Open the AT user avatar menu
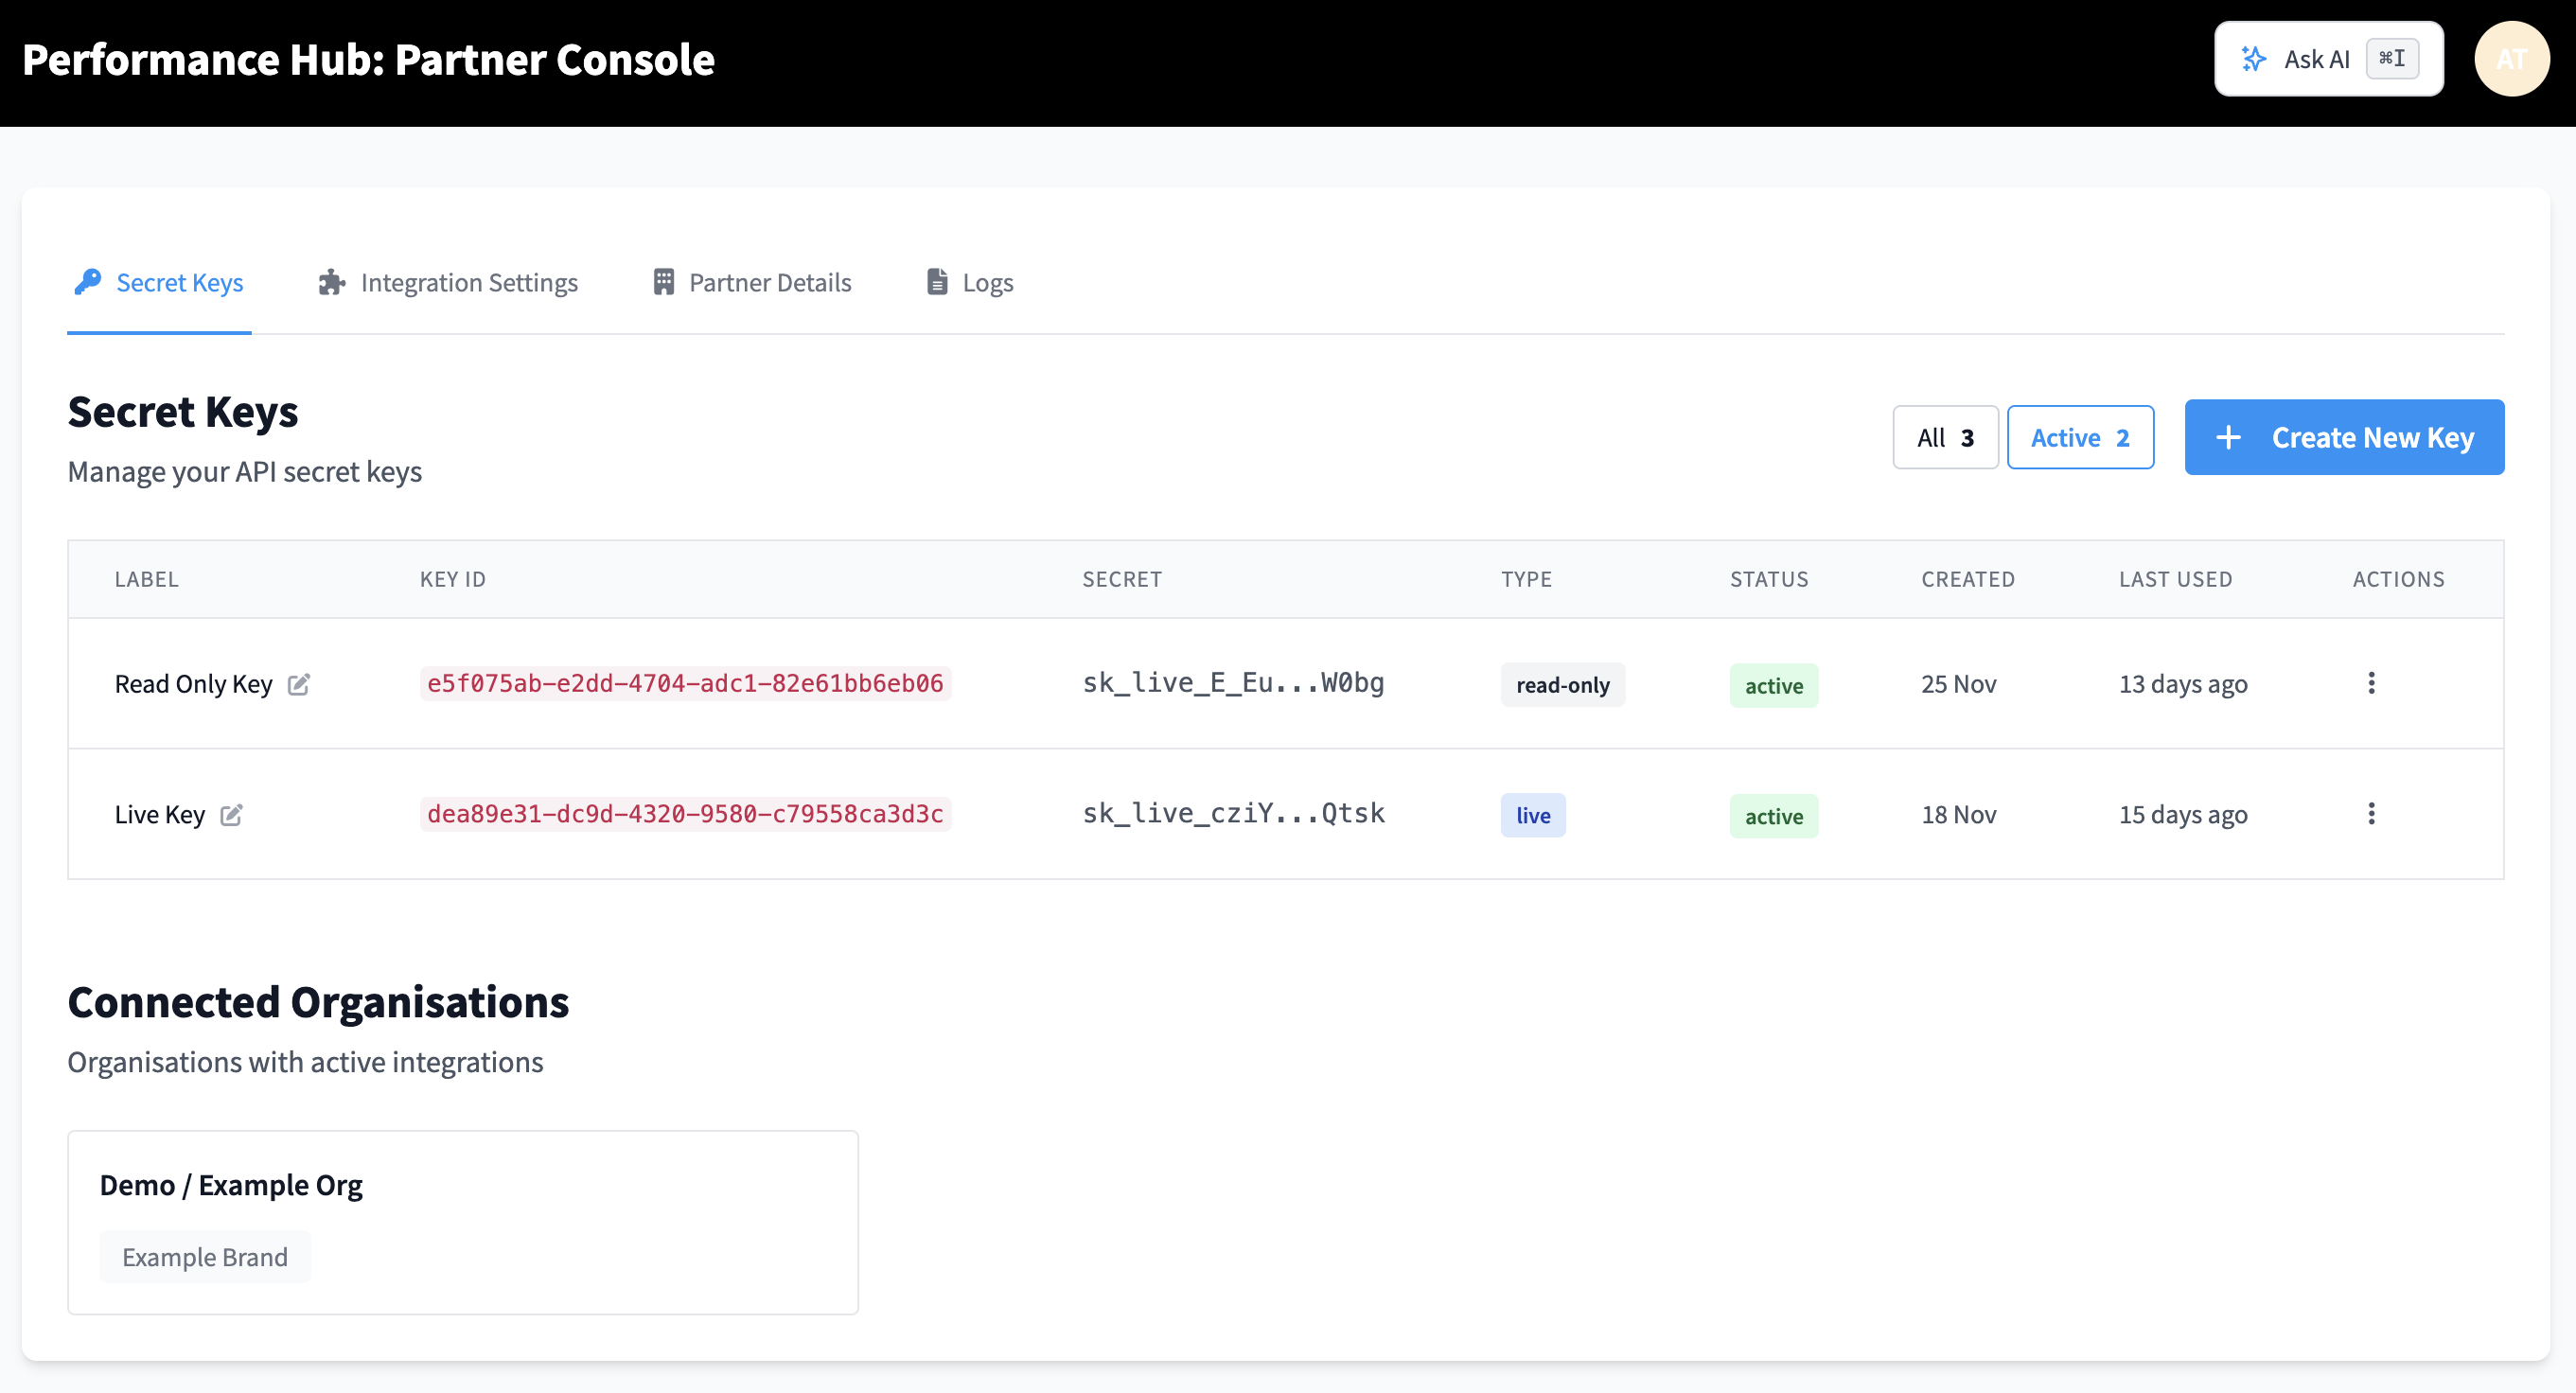The width and height of the screenshot is (2576, 1393). tap(2511, 59)
